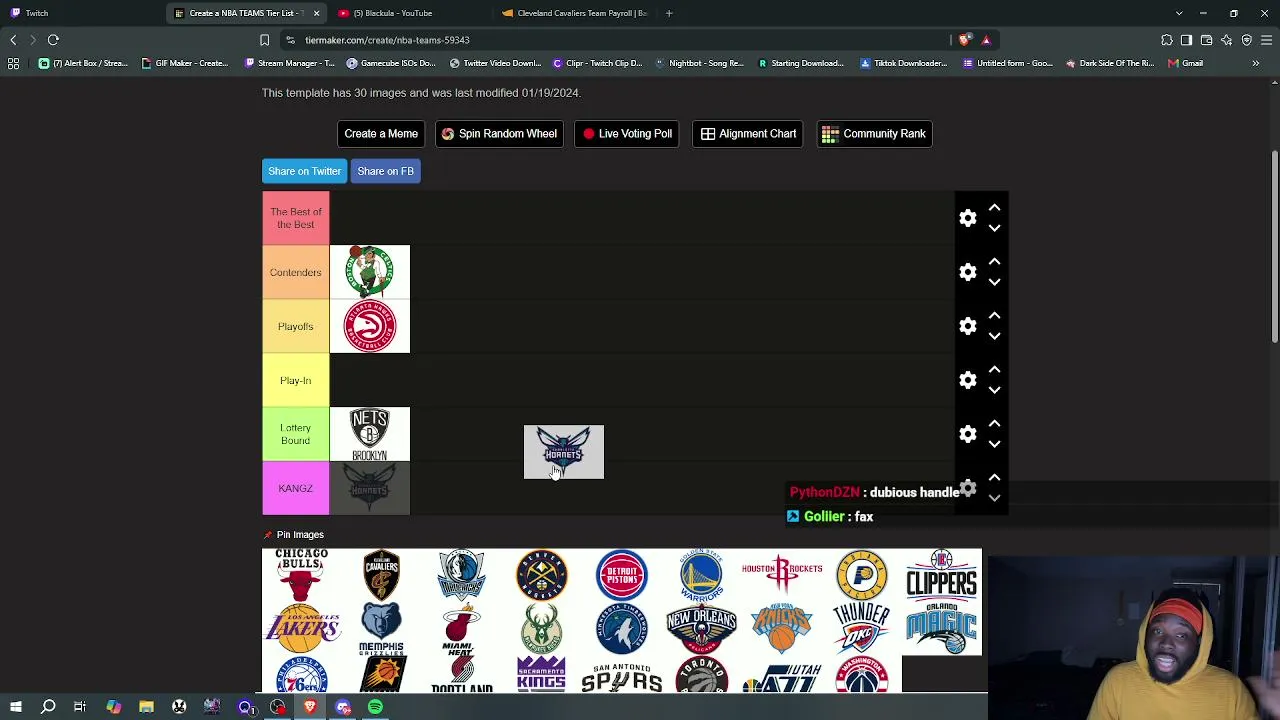Move the Playoffs row up

coord(994,316)
